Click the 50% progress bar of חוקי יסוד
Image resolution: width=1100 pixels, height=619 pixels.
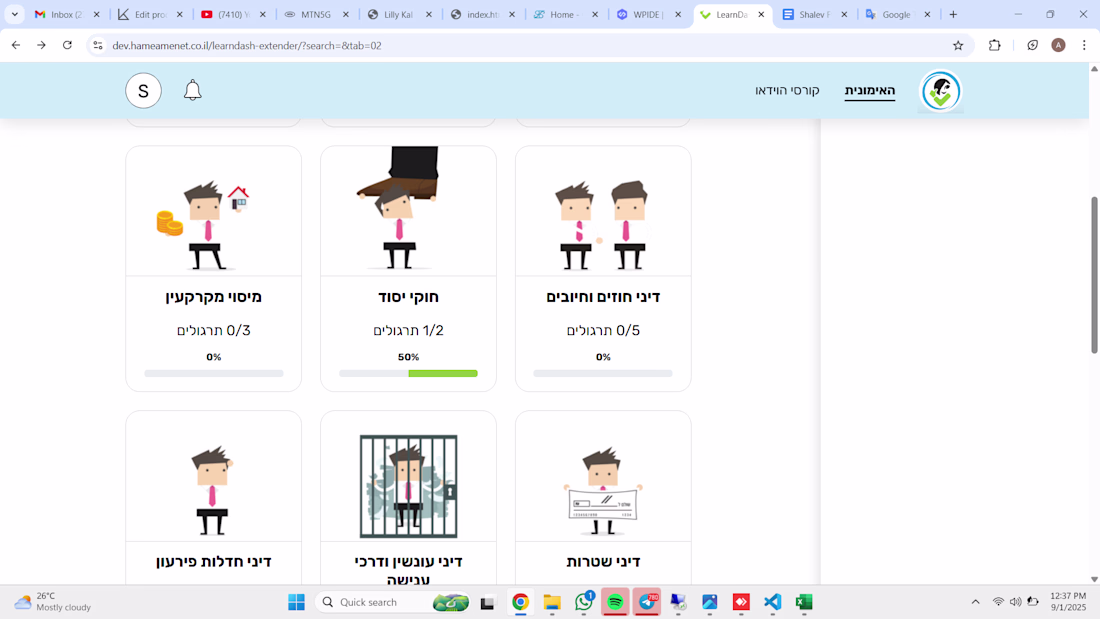pyautogui.click(x=408, y=373)
